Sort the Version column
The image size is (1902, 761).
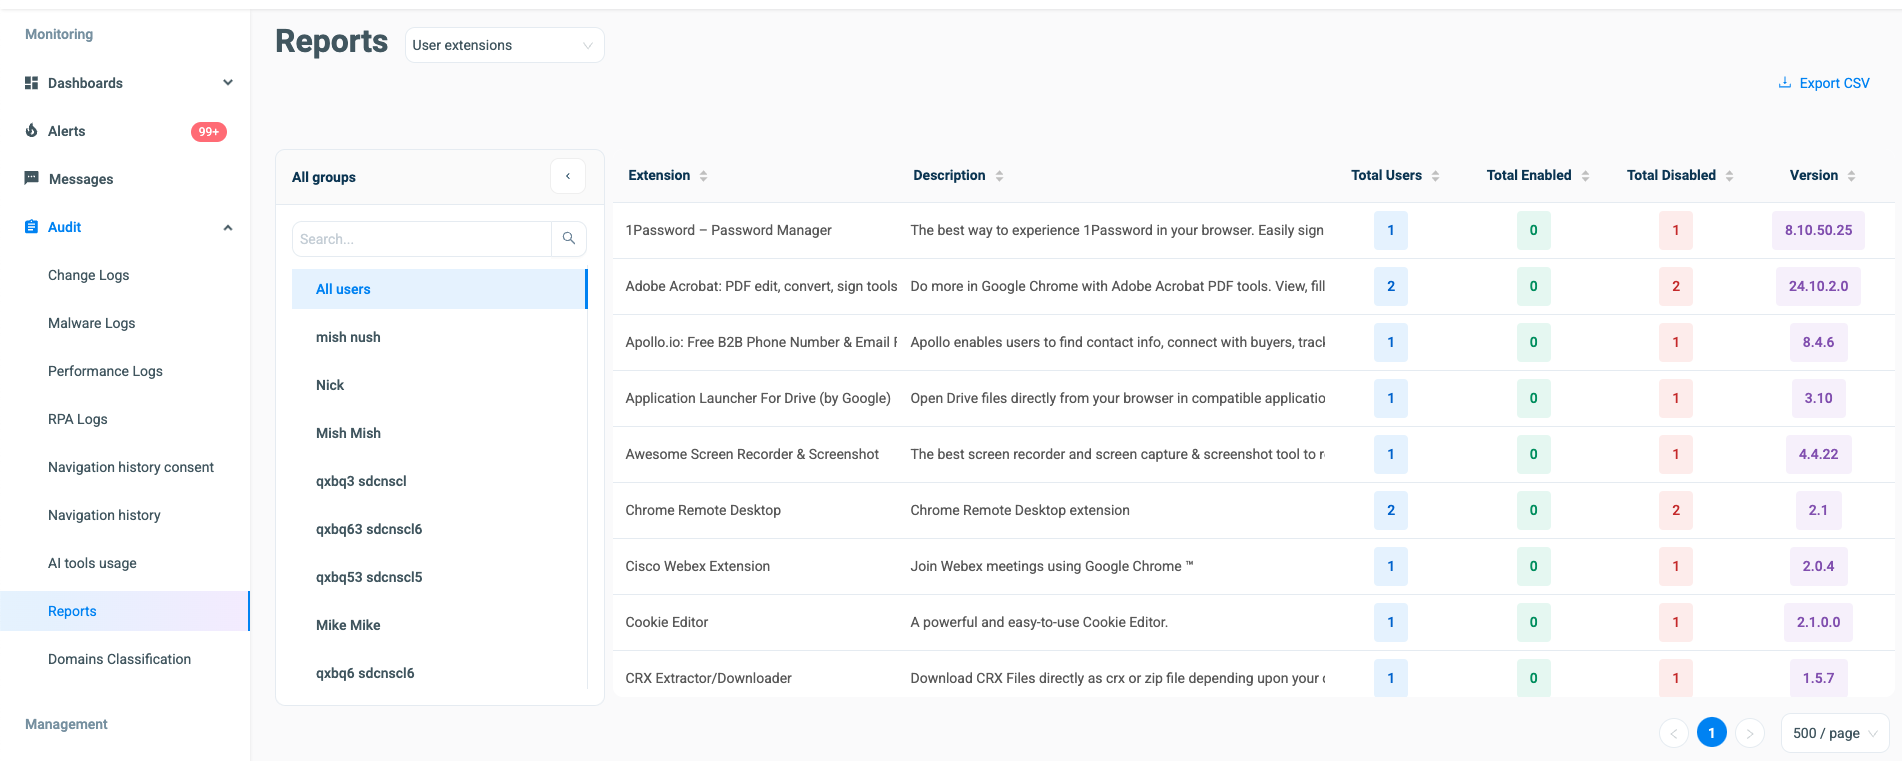coord(1852,176)
